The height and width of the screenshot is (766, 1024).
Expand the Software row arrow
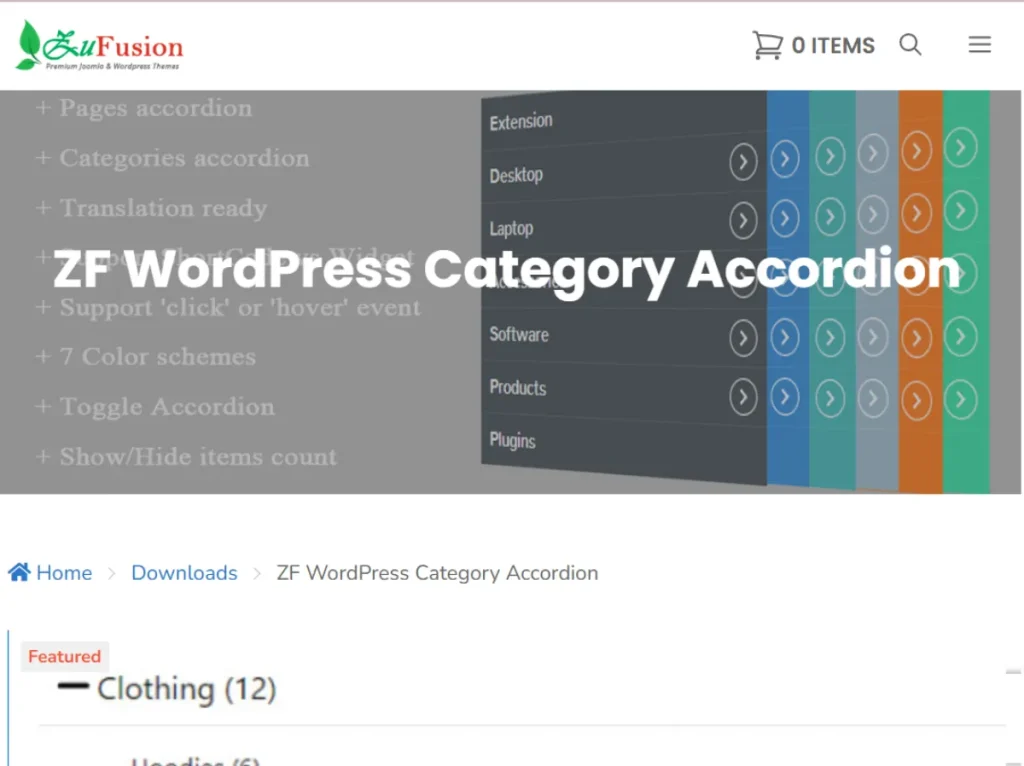click(743, 339)
